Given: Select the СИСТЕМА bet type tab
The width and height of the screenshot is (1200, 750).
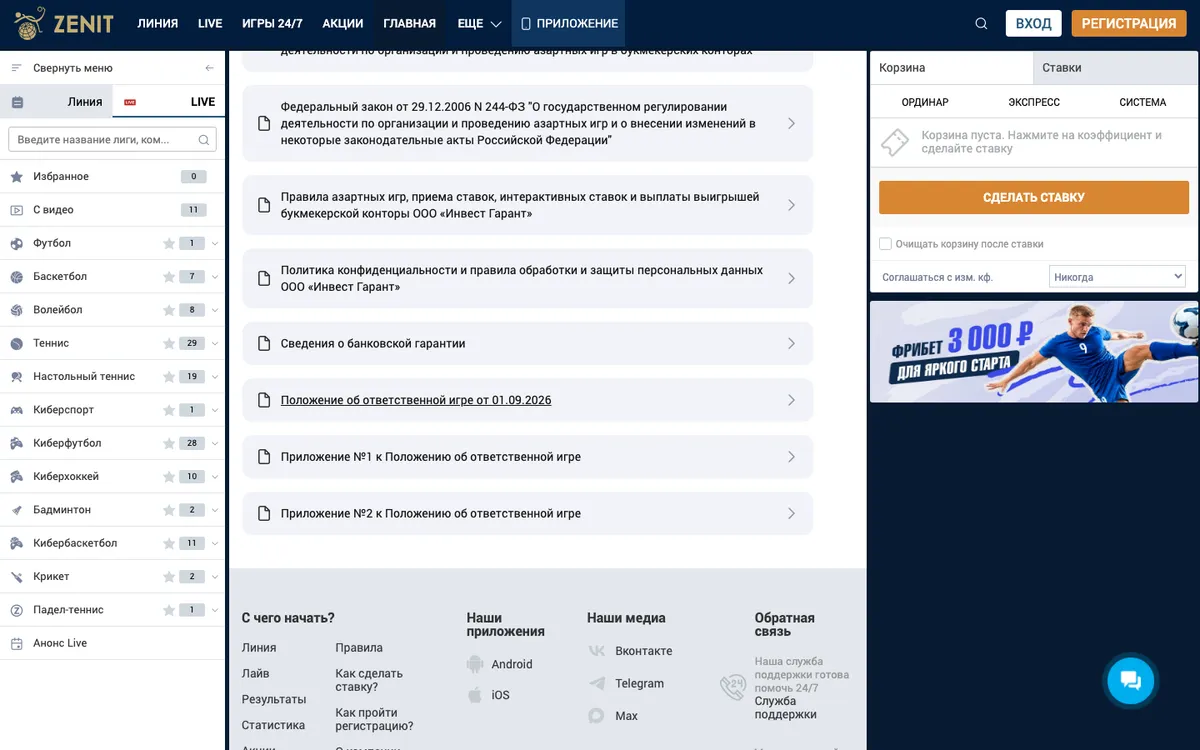Looking at the screenshot, I should click(1143, 102).
